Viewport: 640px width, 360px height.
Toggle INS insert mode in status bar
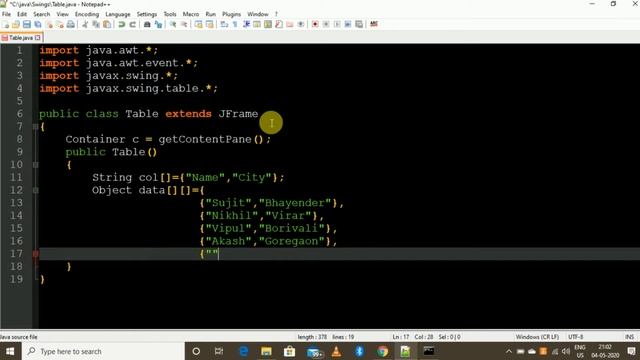click(629, 337)
